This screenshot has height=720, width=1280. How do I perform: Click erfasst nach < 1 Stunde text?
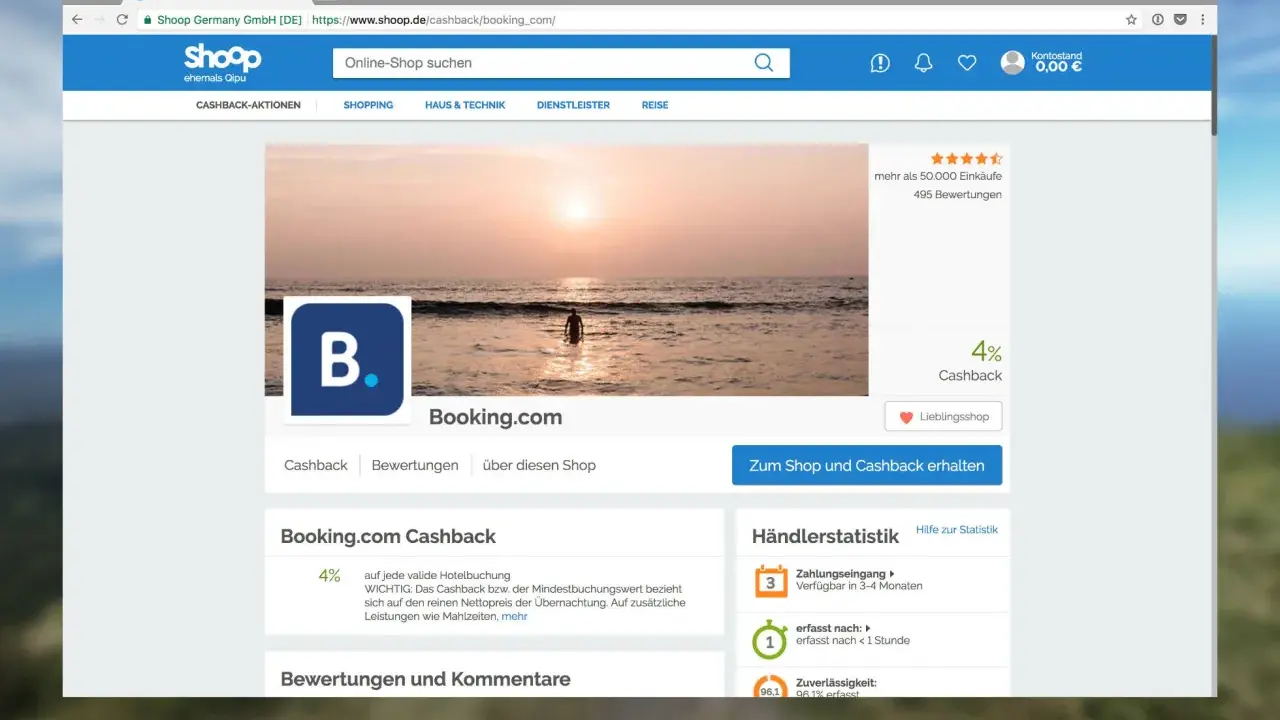pyautogui.click(x=853, y=640)
